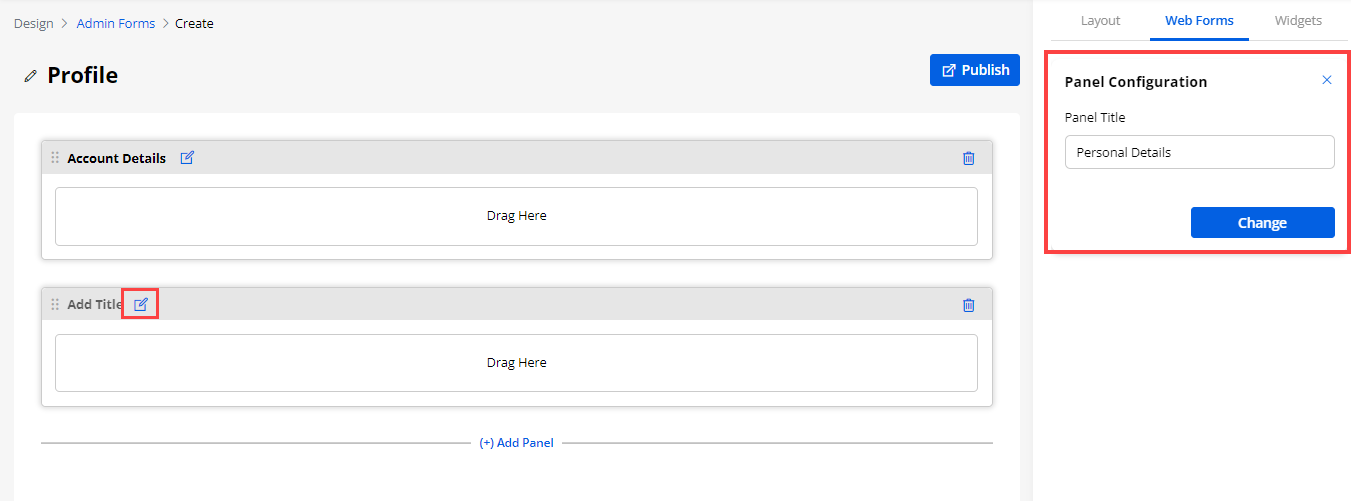Navigate to Admin Forms breadcrumb
Viewport: 1351px width, 501px height.
click(x=116, y=23)
